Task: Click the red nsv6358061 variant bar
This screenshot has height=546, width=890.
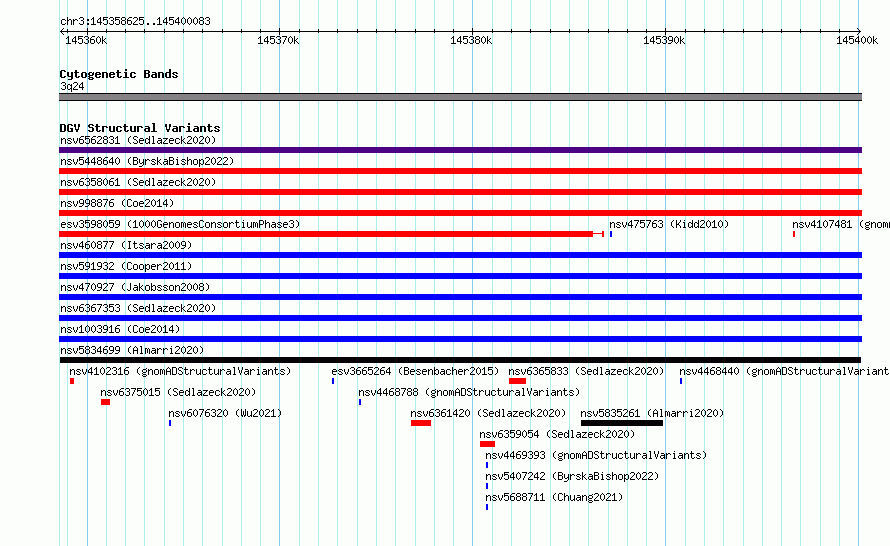Action: click(x=460, y=192)
